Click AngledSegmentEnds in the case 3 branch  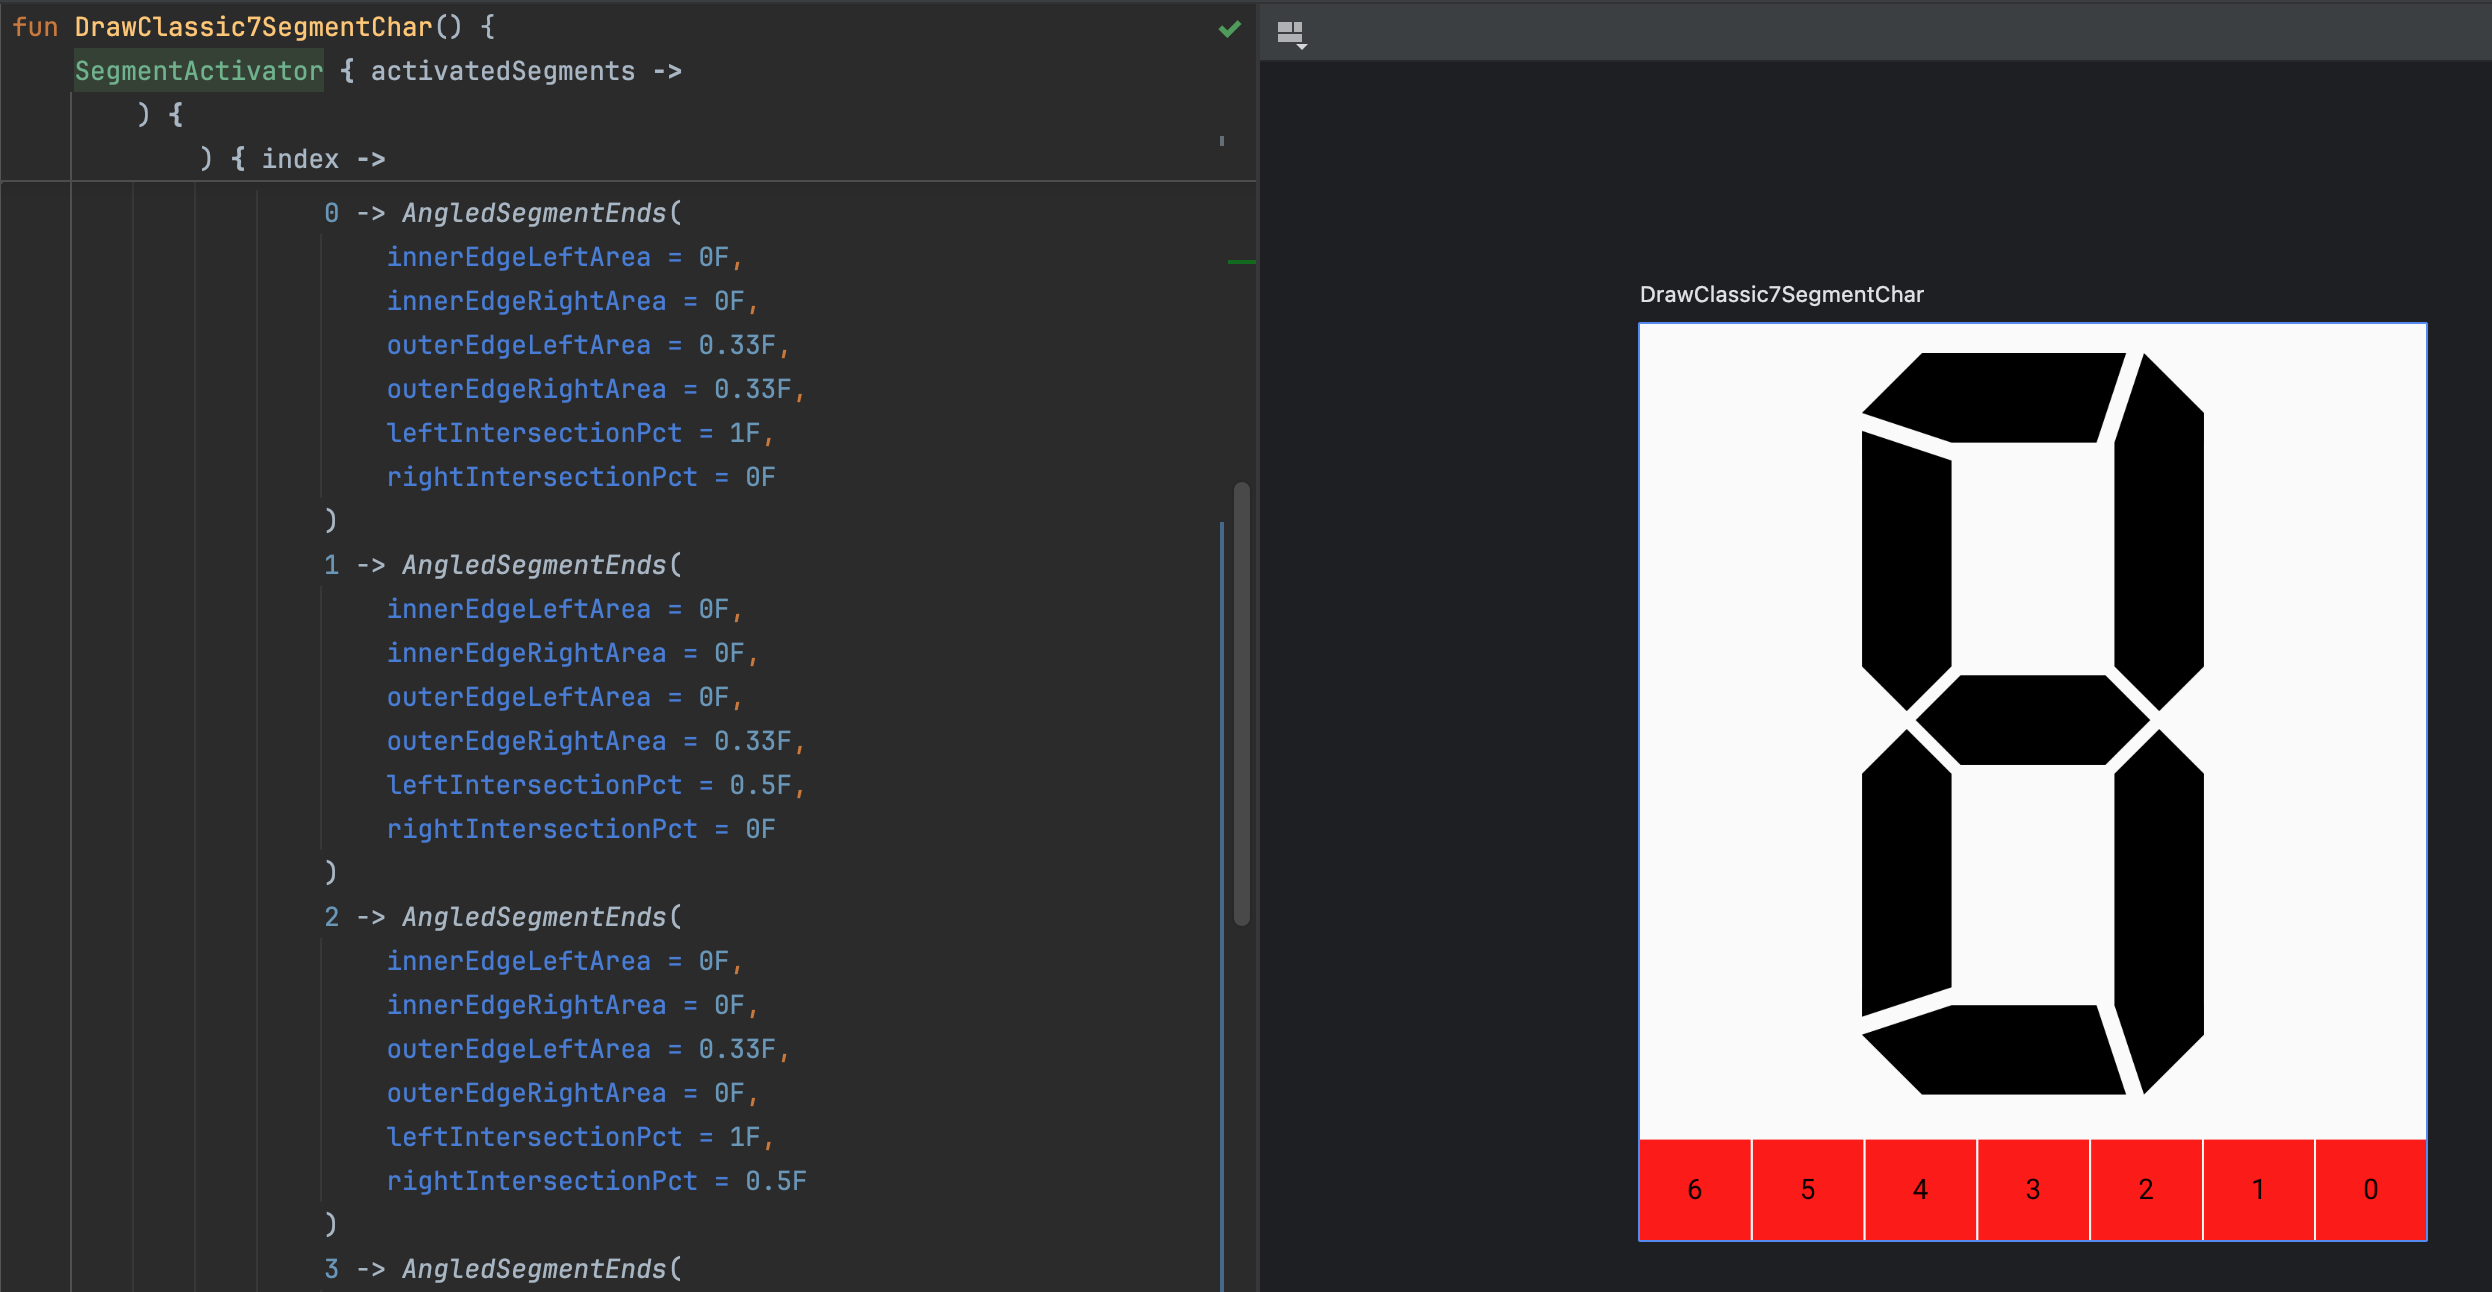point(534,1269)
